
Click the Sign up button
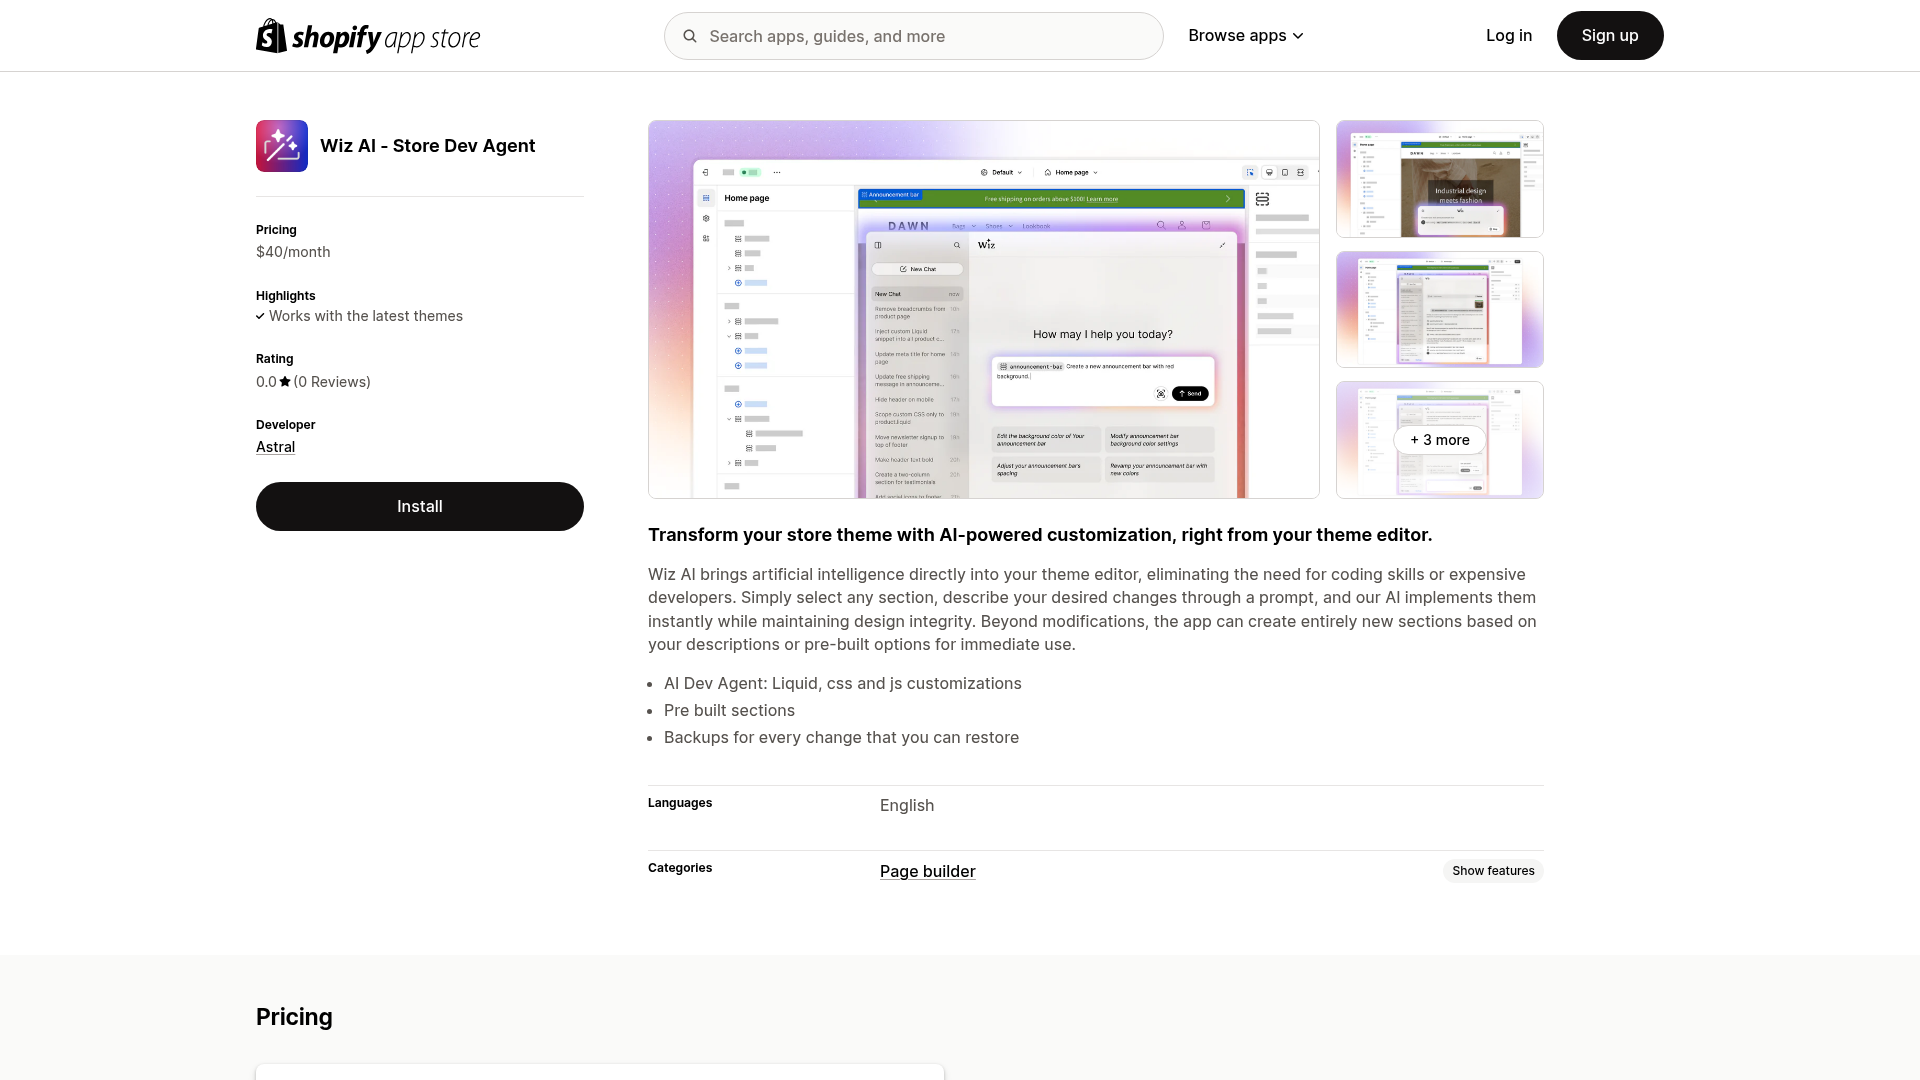click(1610, 36)
